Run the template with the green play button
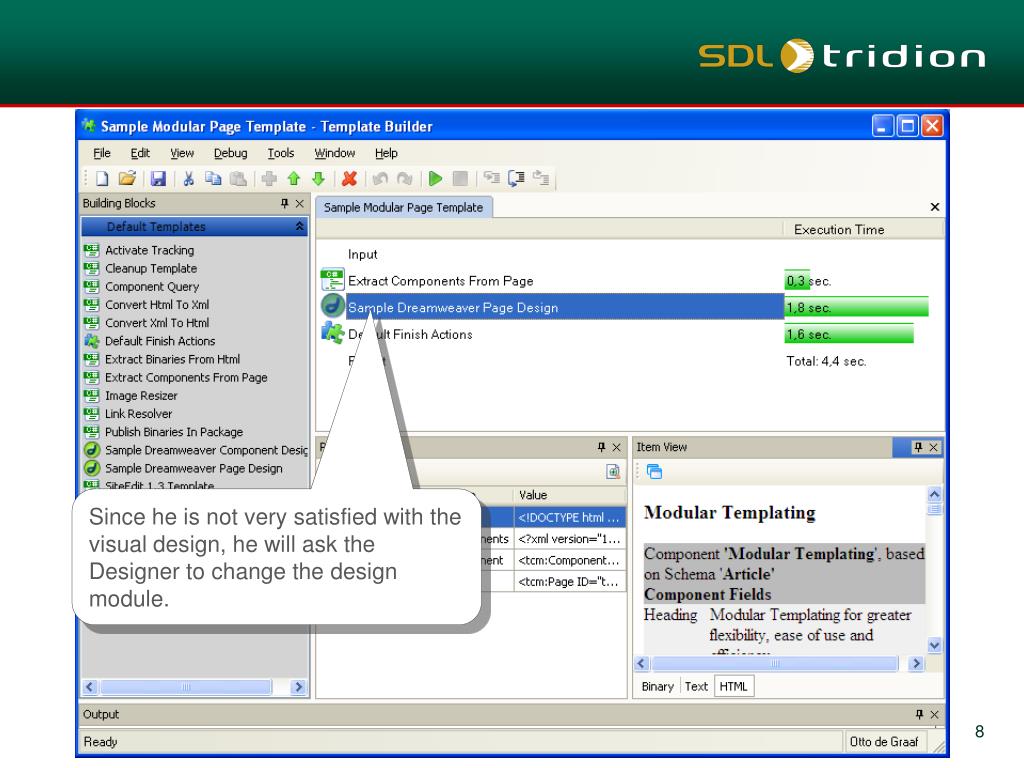1024x768 pixels. [436, 178]
